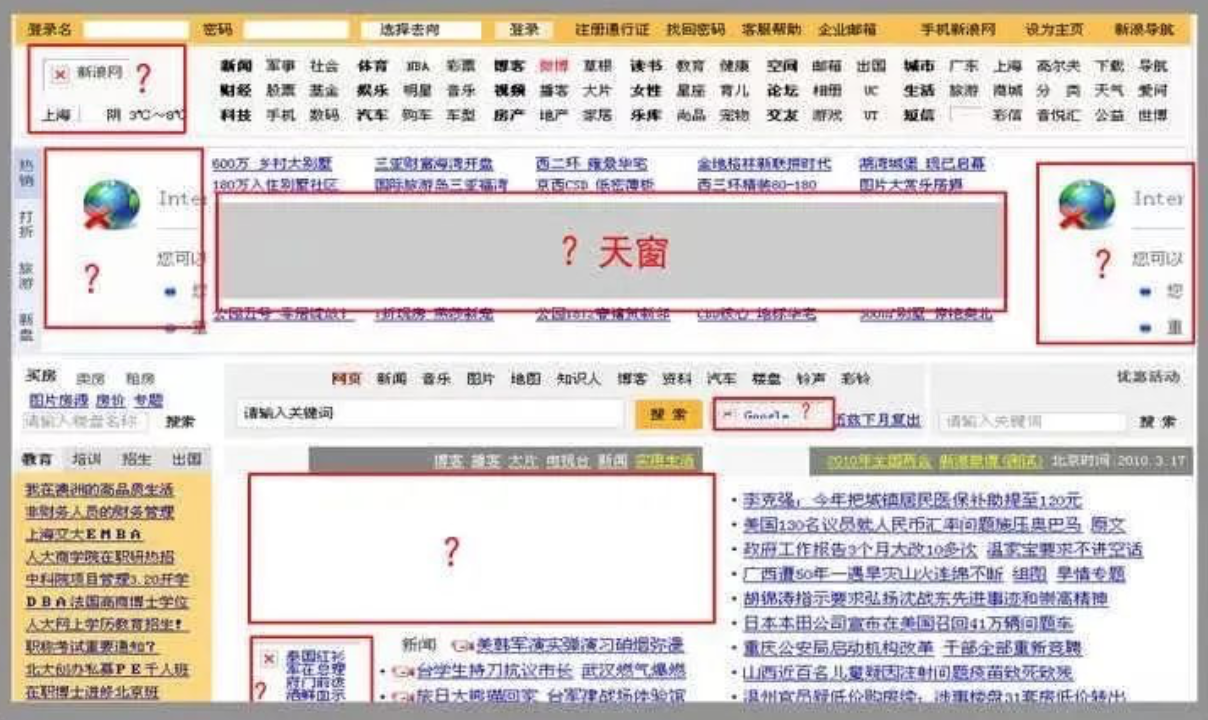The width and height of the screenshot is (1208, 720).
Task: Click the orange 搜索 search button
Action: click(668, 414)
